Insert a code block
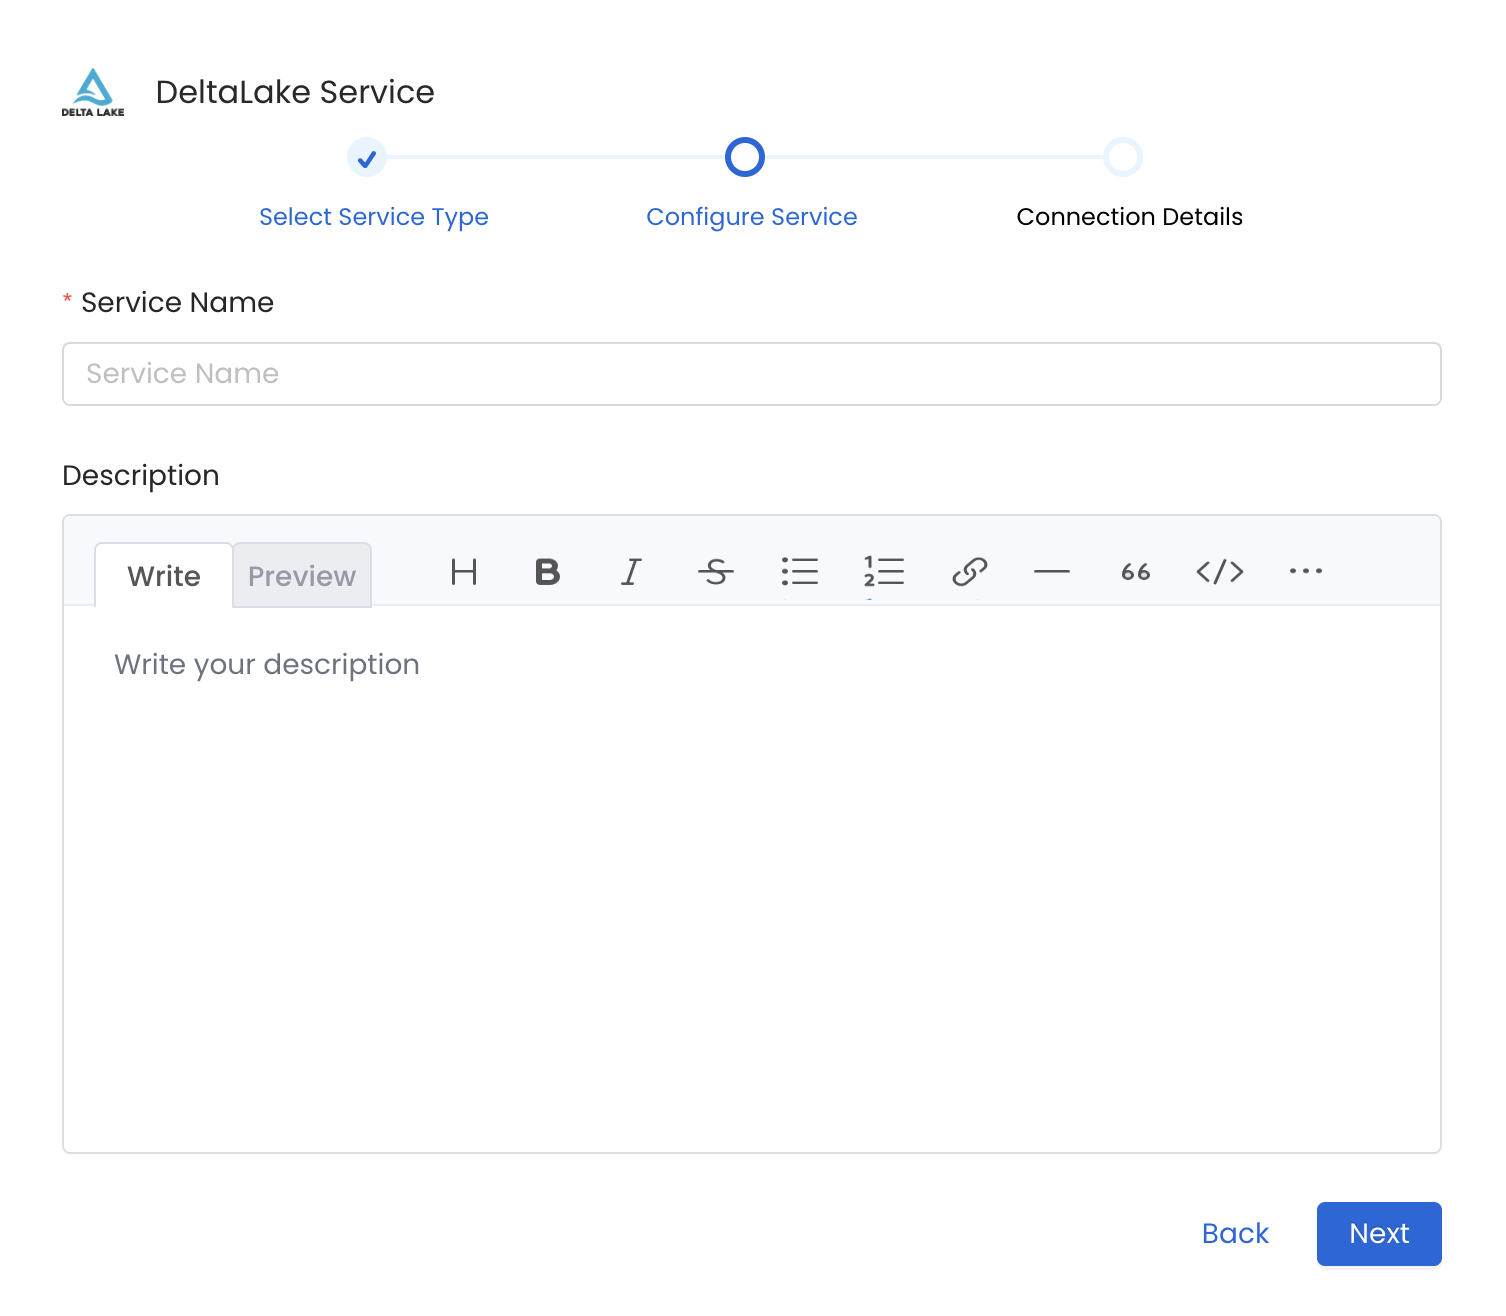The image size is (1506, 1316). coord(1220,573)
